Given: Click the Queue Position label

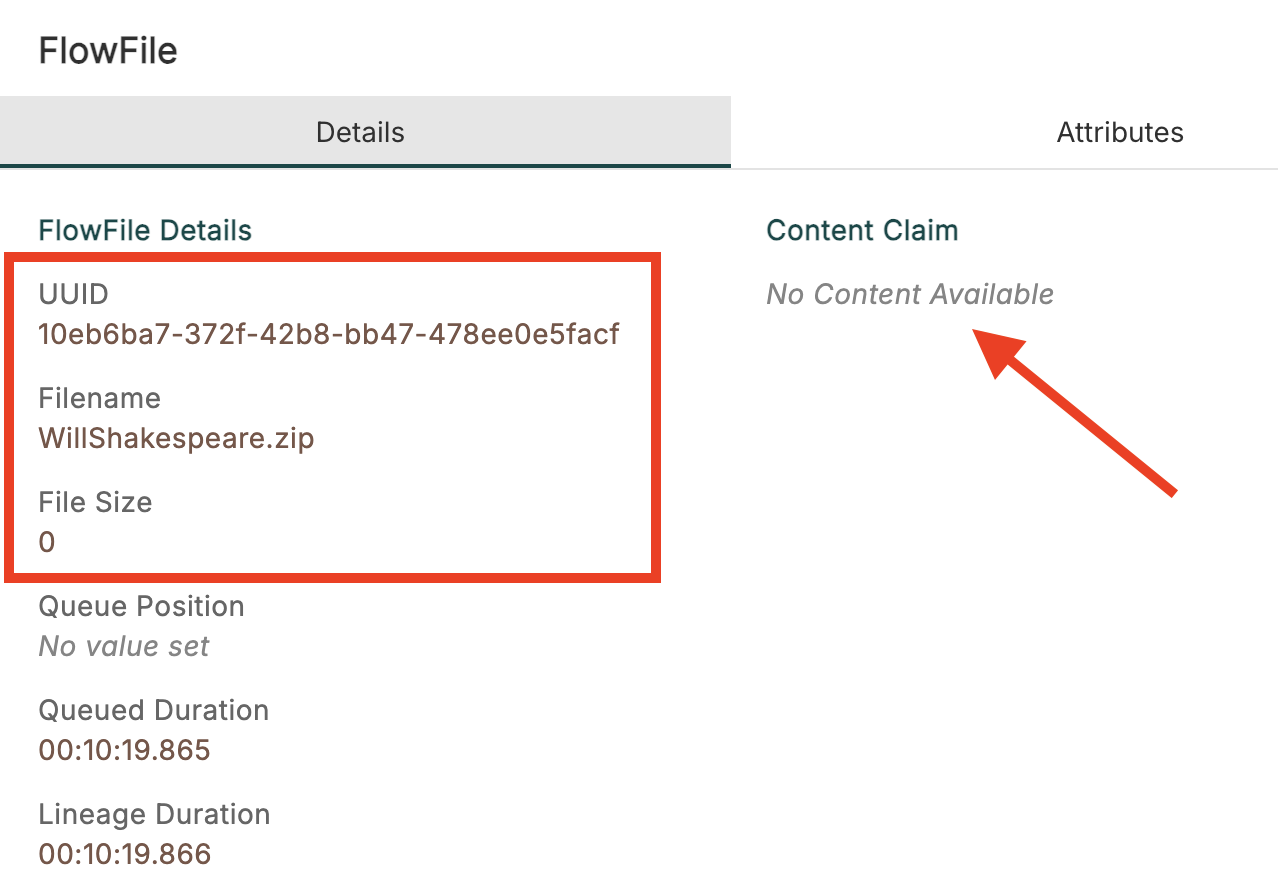Looking at the screenshot, I should tap(141, 606).
